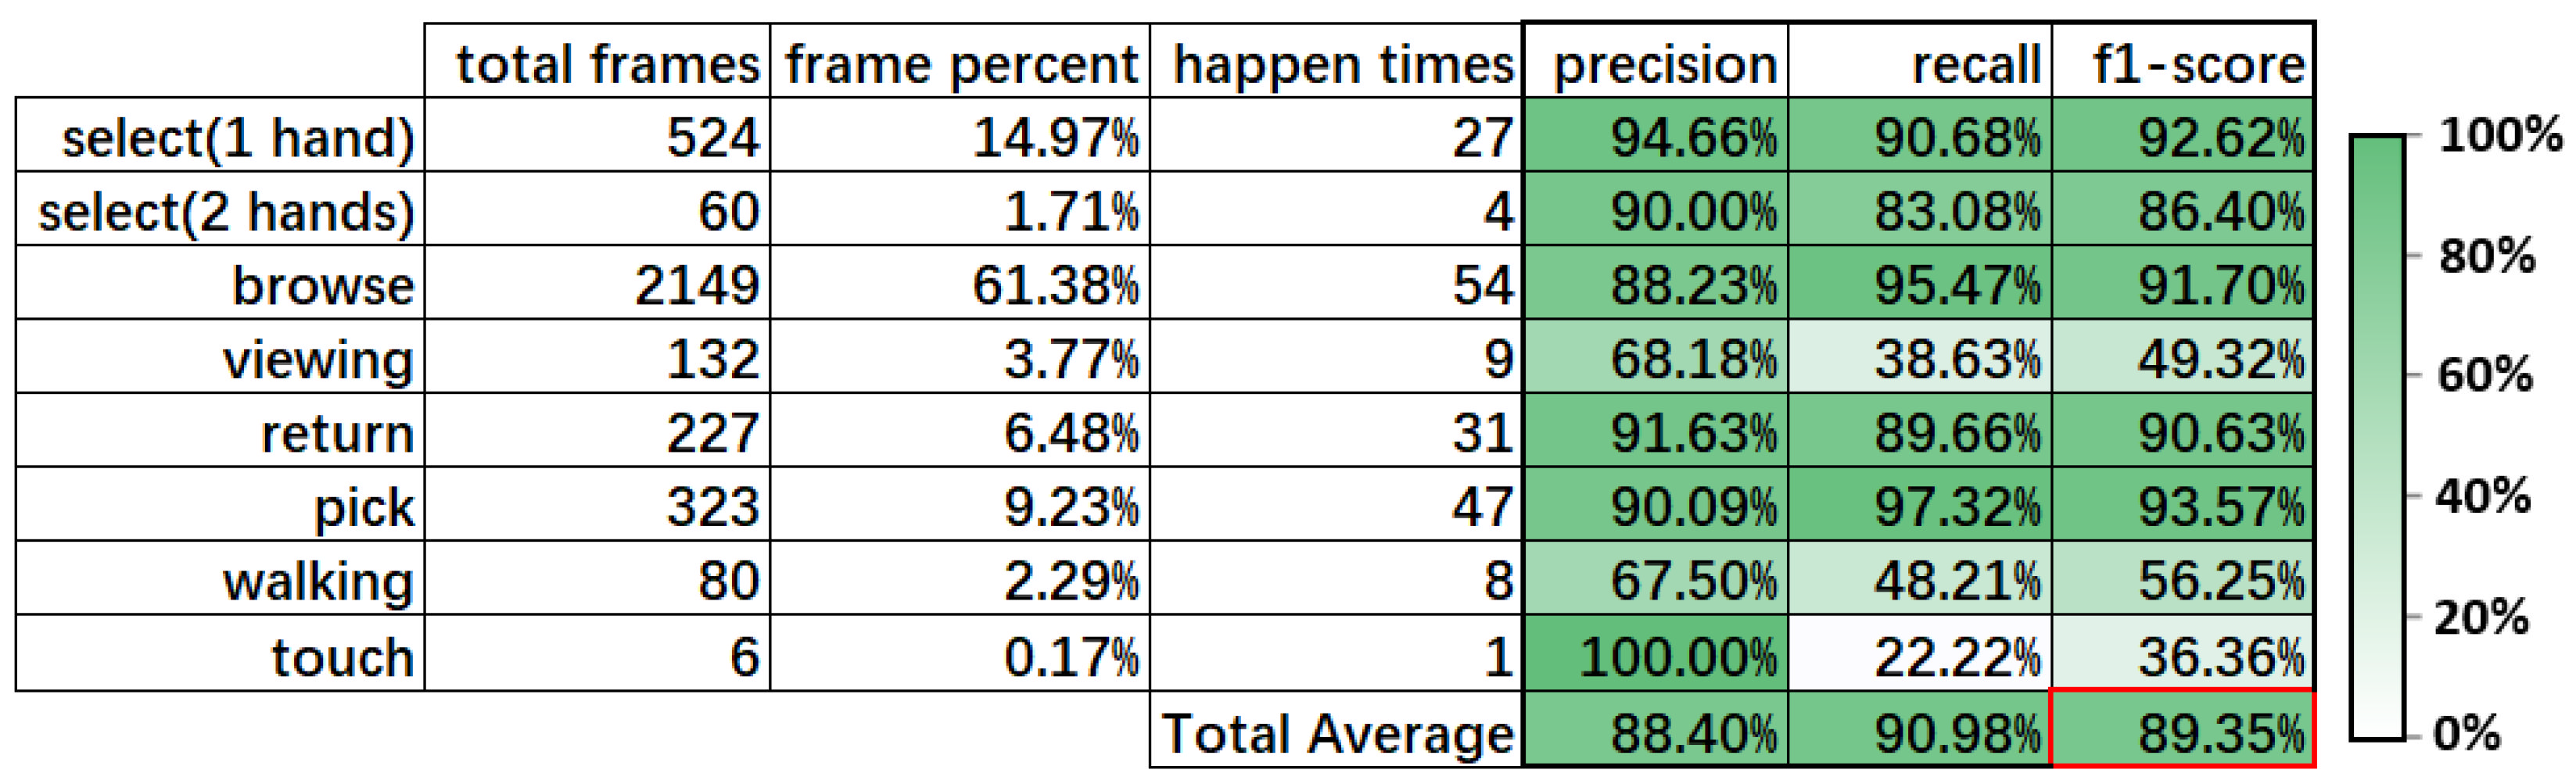This screenshot has height=784, width=2576.
Task: Select the "precision" column header
Action: [1663, 64]
